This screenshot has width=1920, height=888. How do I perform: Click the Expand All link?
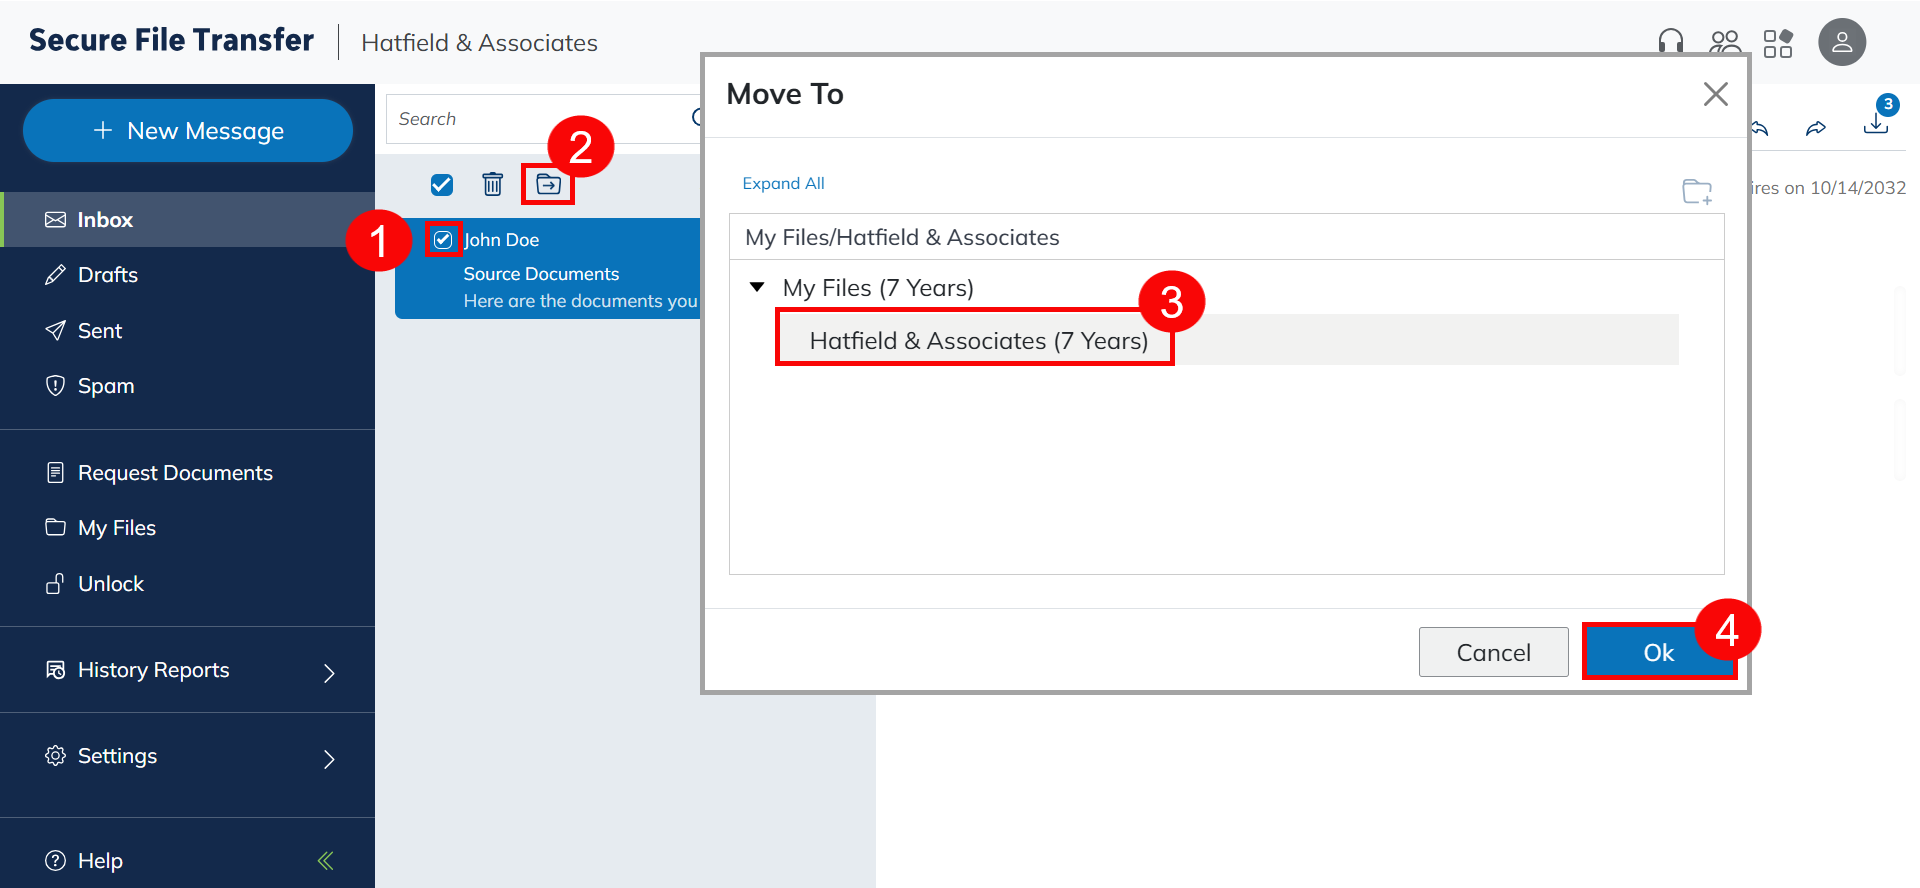pyautogui.click(x=783, y=183)
